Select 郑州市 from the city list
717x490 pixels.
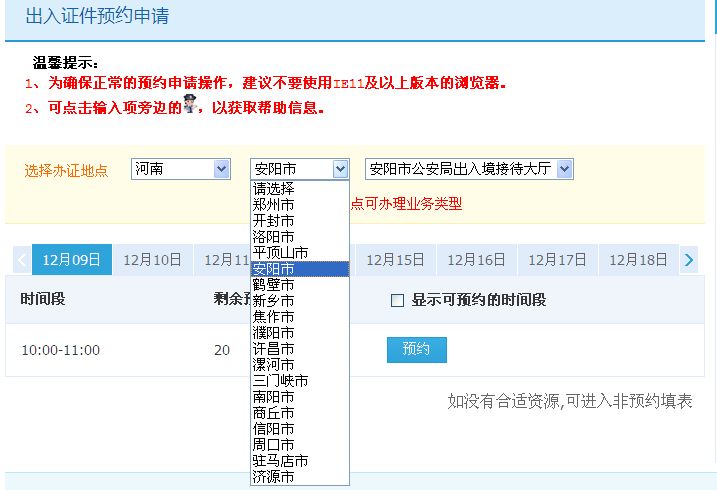pos(273,205)
